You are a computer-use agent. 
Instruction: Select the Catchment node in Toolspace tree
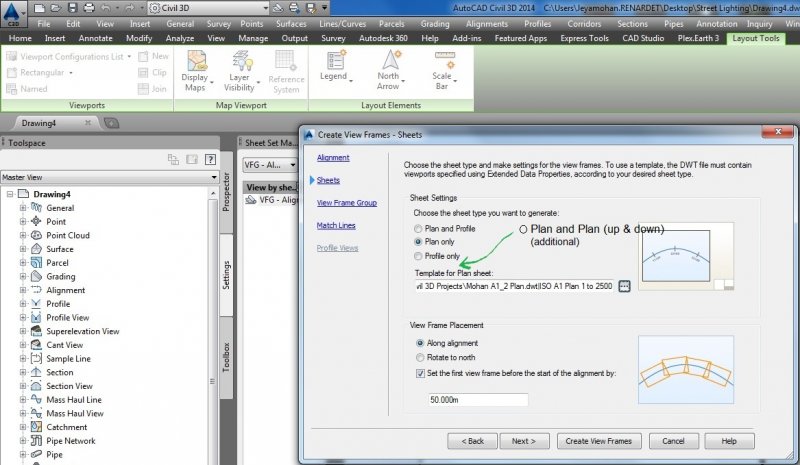[x=67, y=427]
